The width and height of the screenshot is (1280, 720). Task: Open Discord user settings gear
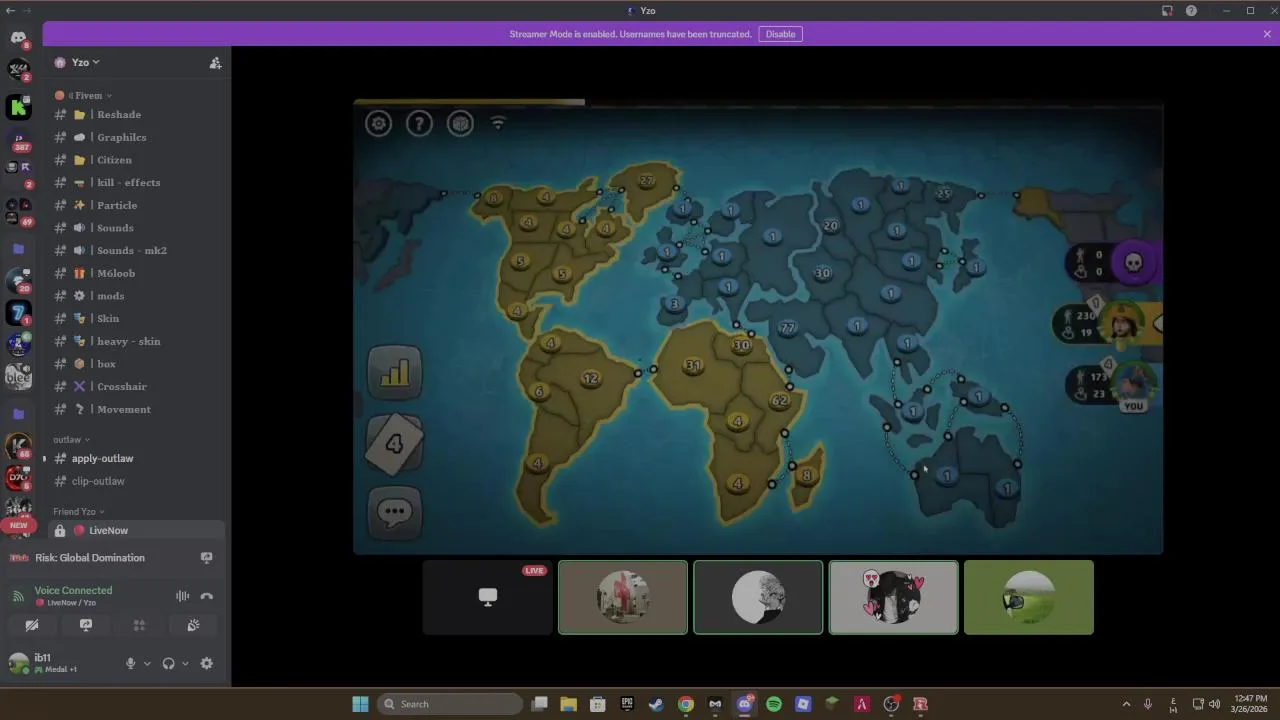coord(207,663)
